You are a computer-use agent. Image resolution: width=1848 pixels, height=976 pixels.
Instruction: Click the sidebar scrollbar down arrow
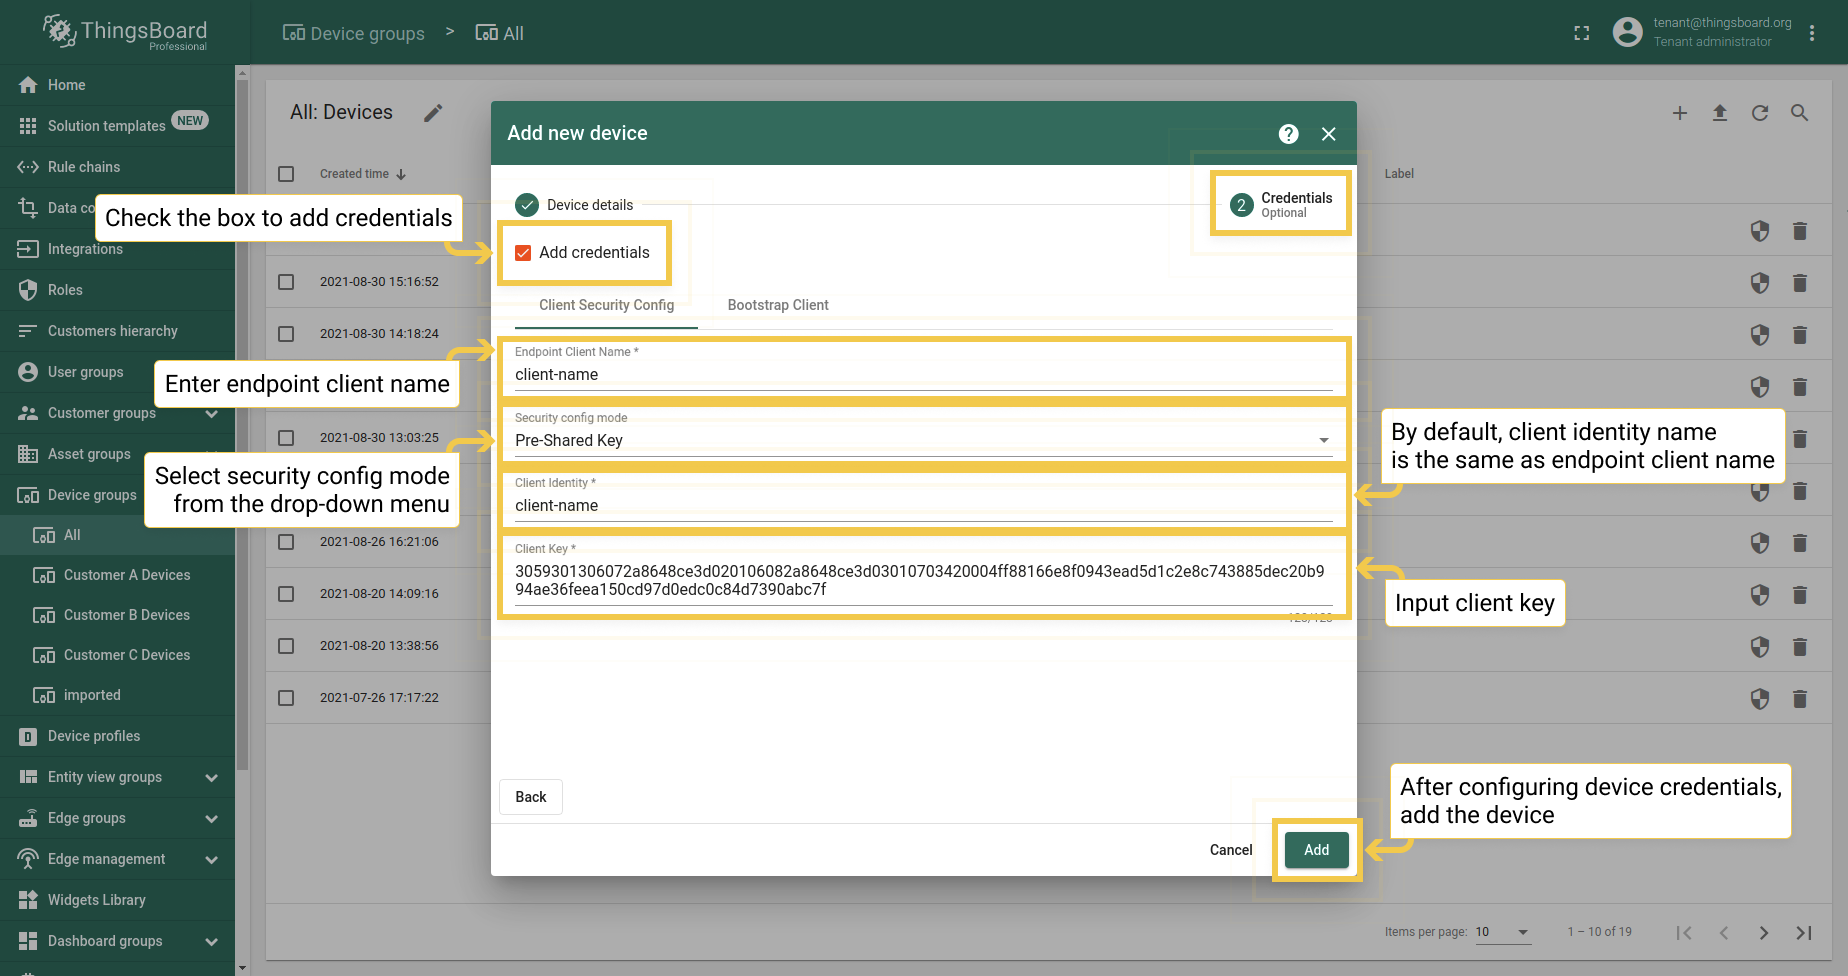pos(242,968)
